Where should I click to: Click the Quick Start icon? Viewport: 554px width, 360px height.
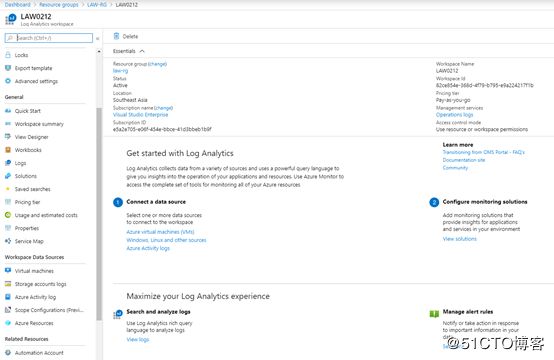click(x=8, y=111)
